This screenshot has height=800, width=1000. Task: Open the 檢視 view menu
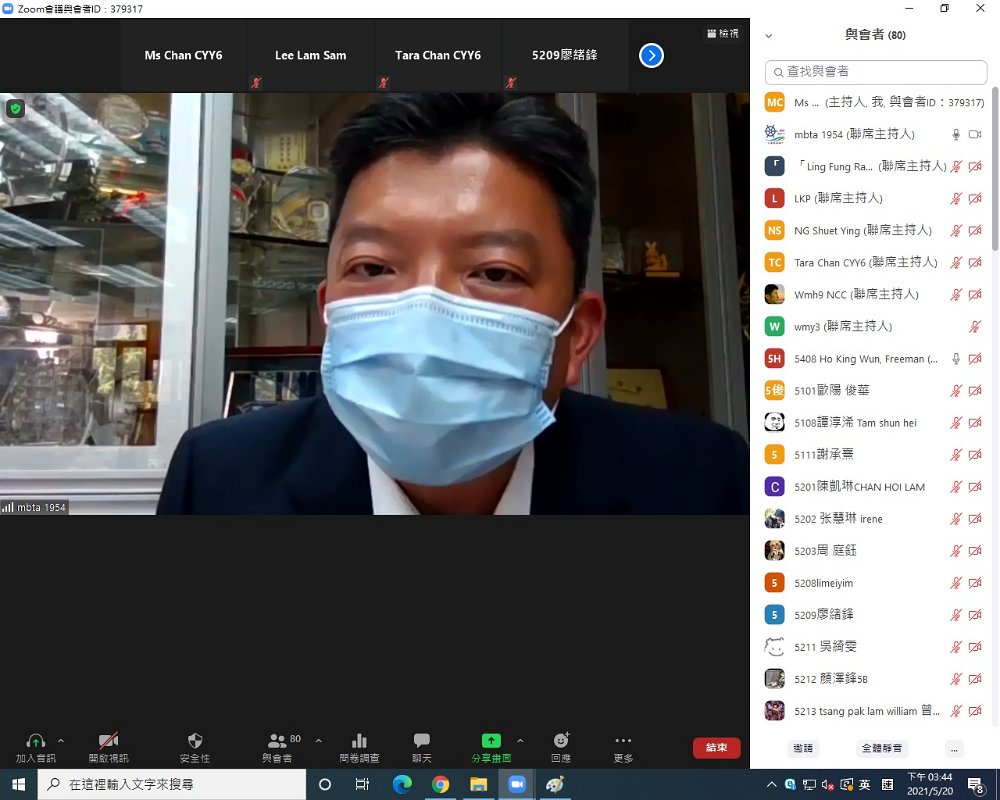tap(723, 33)
